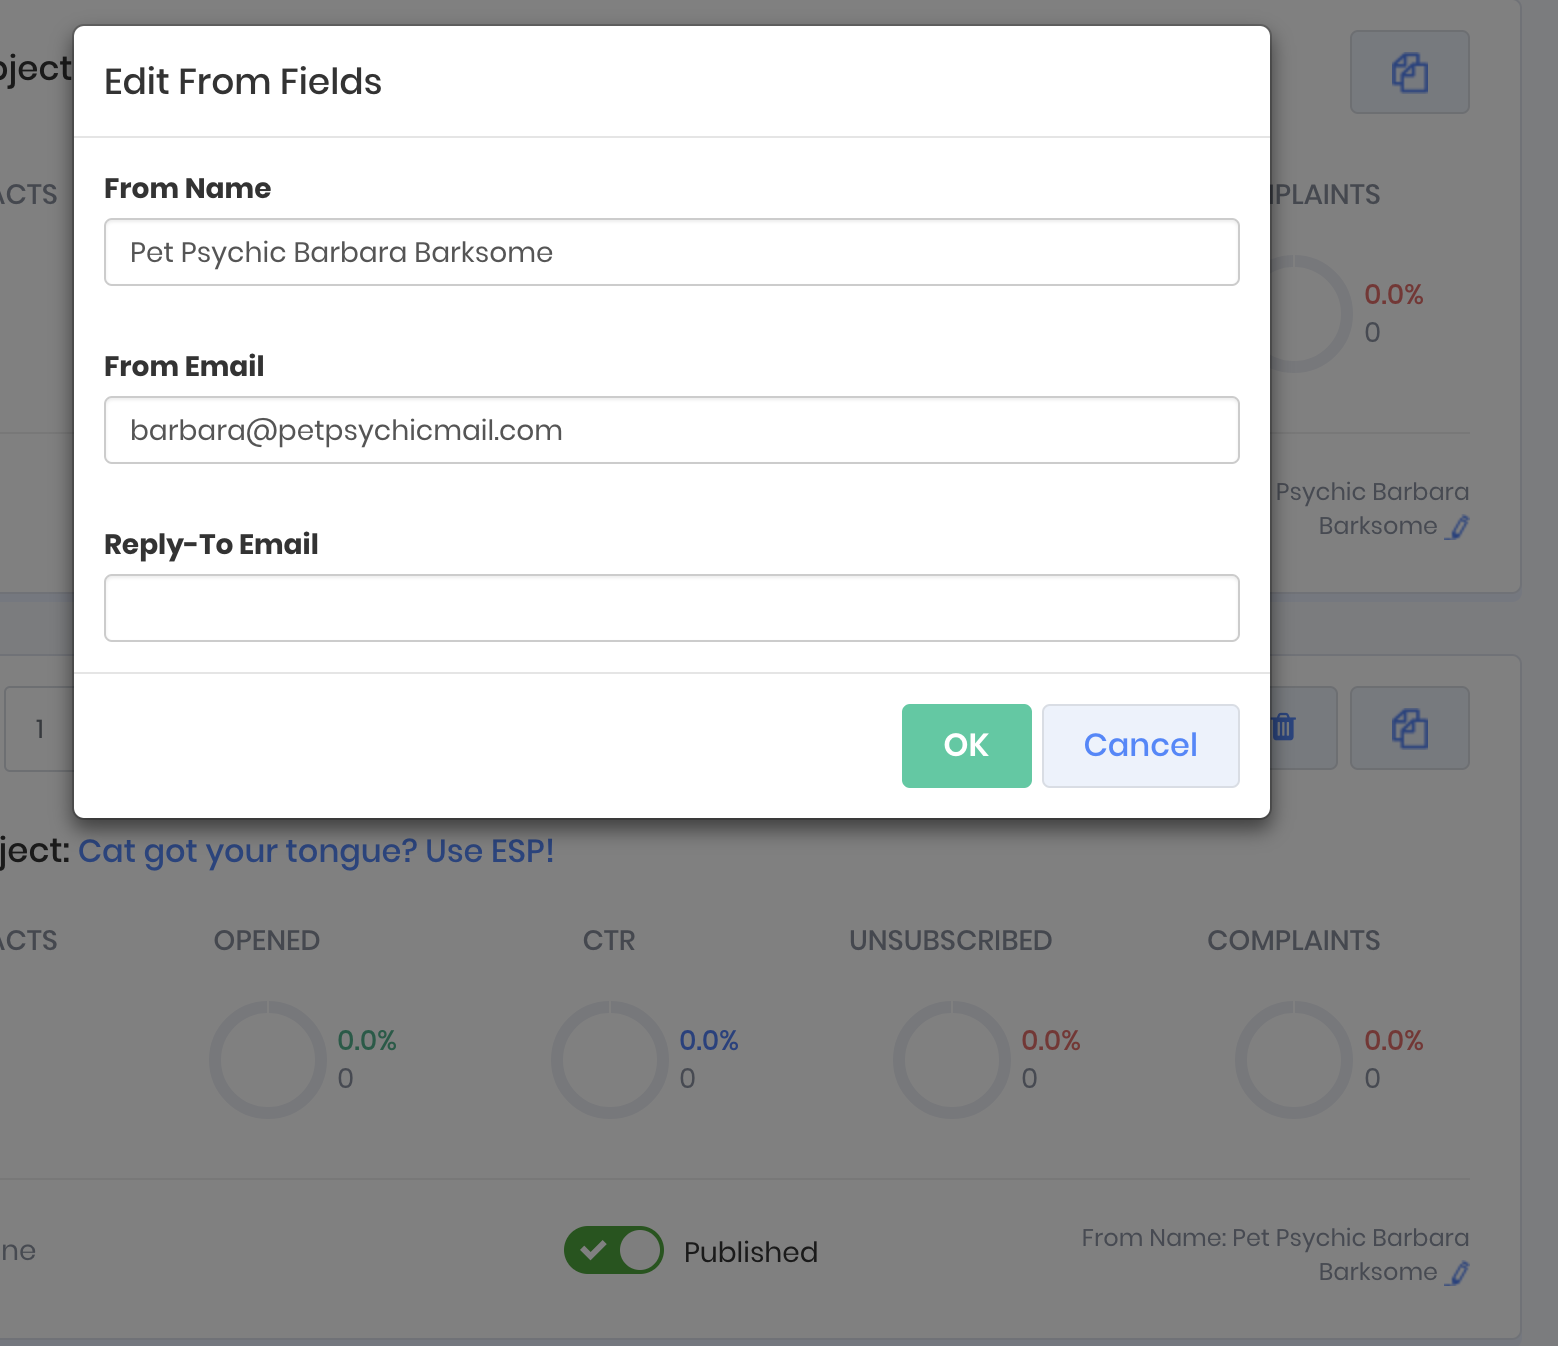This screenshot has width=1558, height=1346.
Task: Open the "Cat got your tongue? Use ESP!" subject link
Action: [x=316, y=851]
